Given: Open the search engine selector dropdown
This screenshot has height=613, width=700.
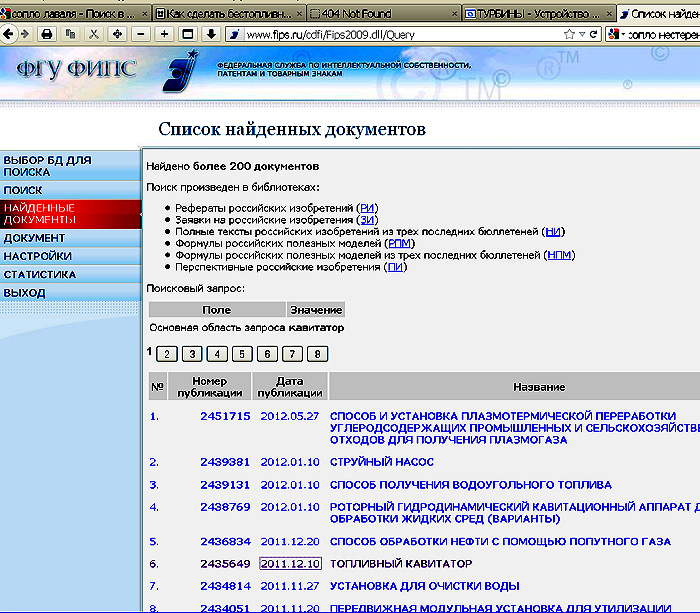Looking at the screenshot, I should tap(617, 34).
